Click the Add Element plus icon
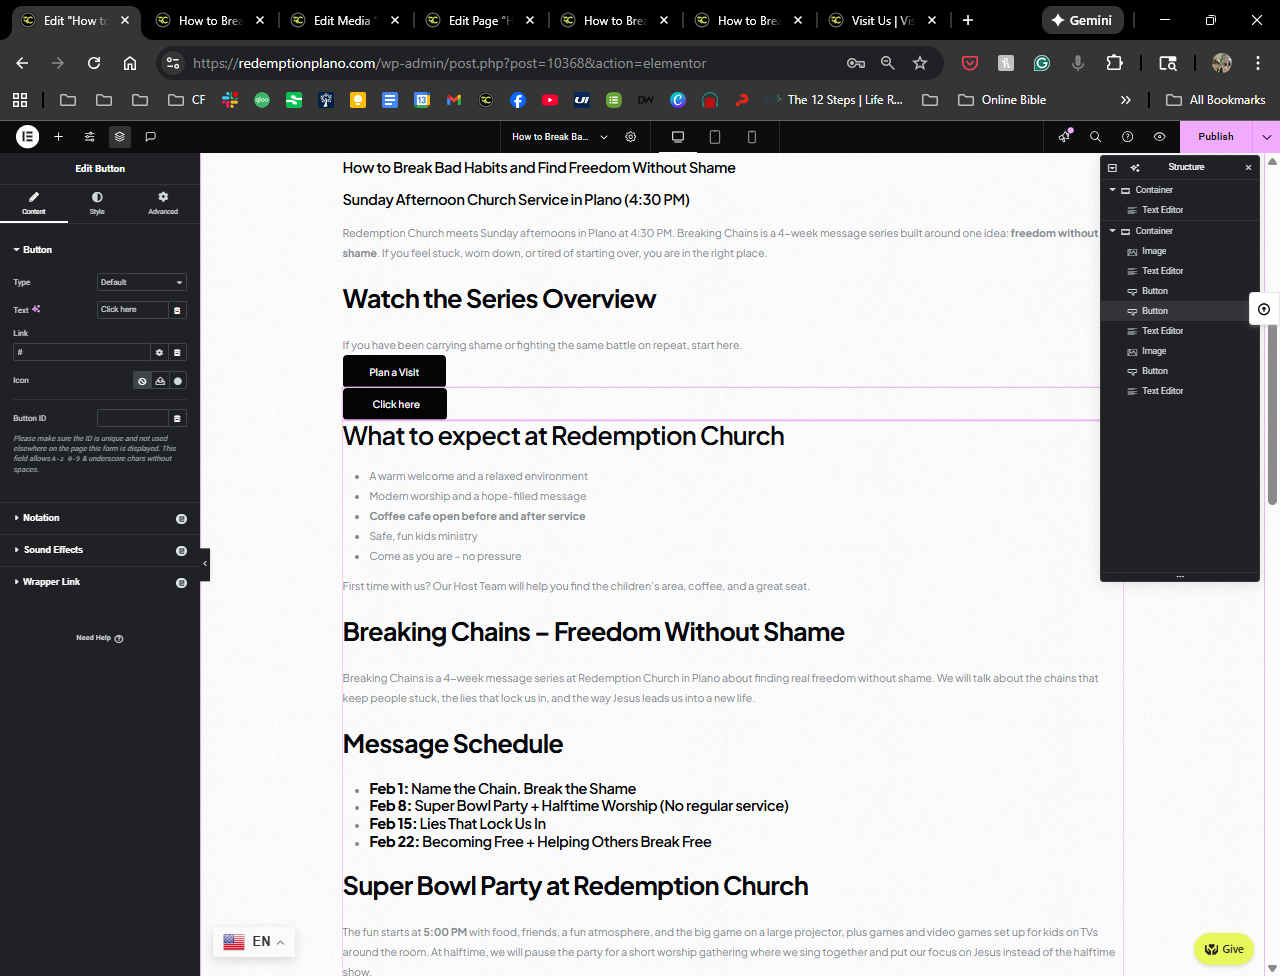 [x=58, y=136]
